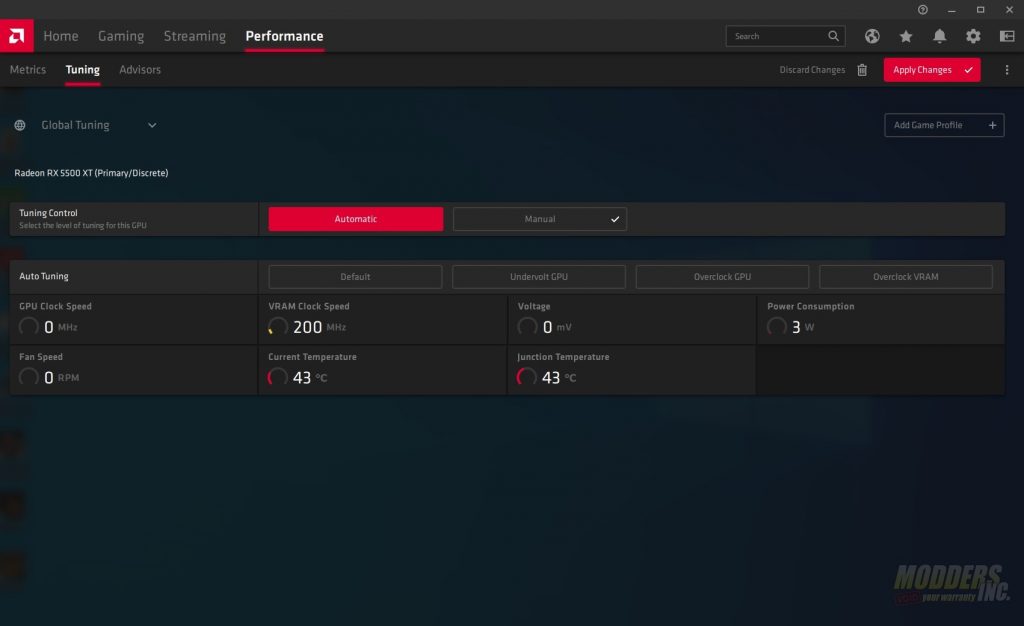Image resolution: width=1024 pixels, height=626 pixels.
Task: Click the VRAM Clock Speed gauge
Action: (278, 326)
